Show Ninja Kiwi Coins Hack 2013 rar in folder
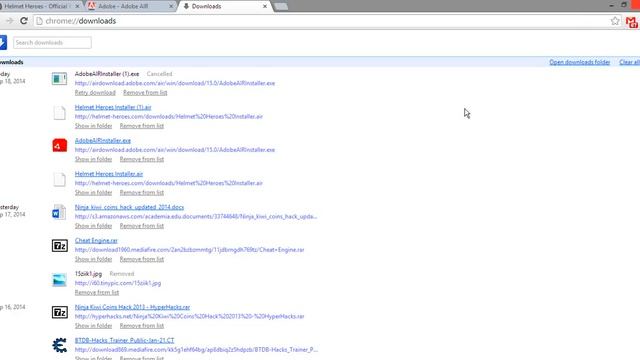 coord(93,326)
